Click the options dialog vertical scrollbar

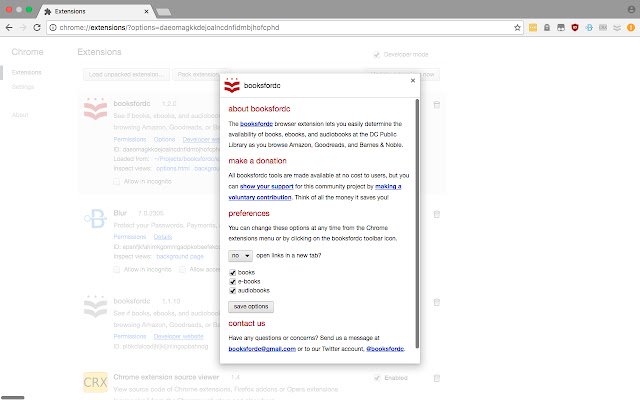(x=417, y=224)
